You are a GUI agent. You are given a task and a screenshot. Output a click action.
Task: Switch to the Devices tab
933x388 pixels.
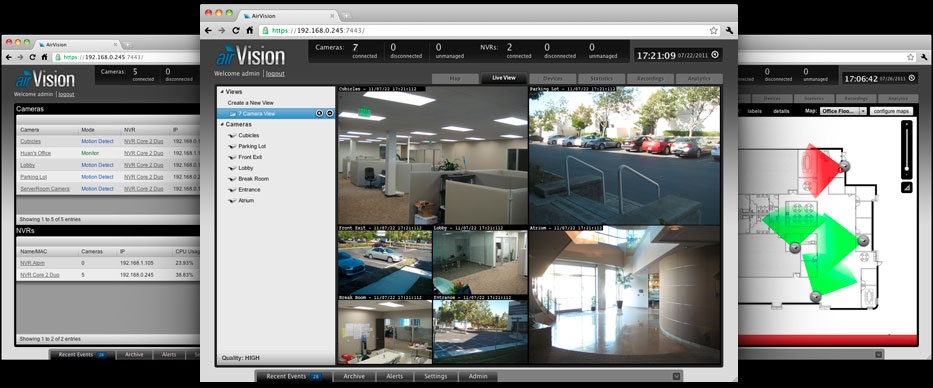(553, 79)
